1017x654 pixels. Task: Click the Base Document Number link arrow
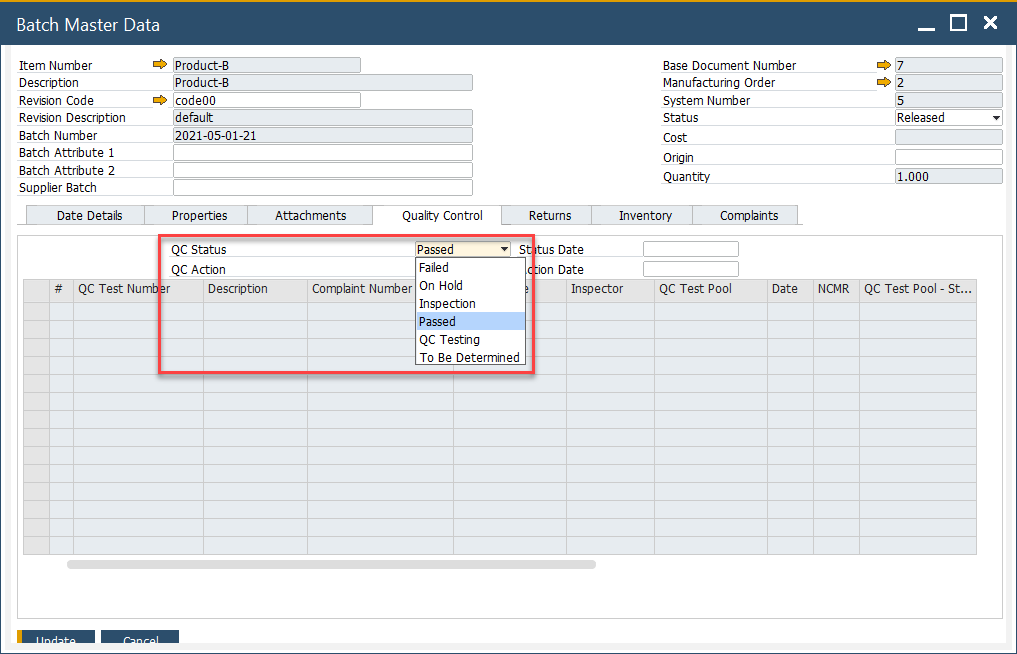pos(883,65)
